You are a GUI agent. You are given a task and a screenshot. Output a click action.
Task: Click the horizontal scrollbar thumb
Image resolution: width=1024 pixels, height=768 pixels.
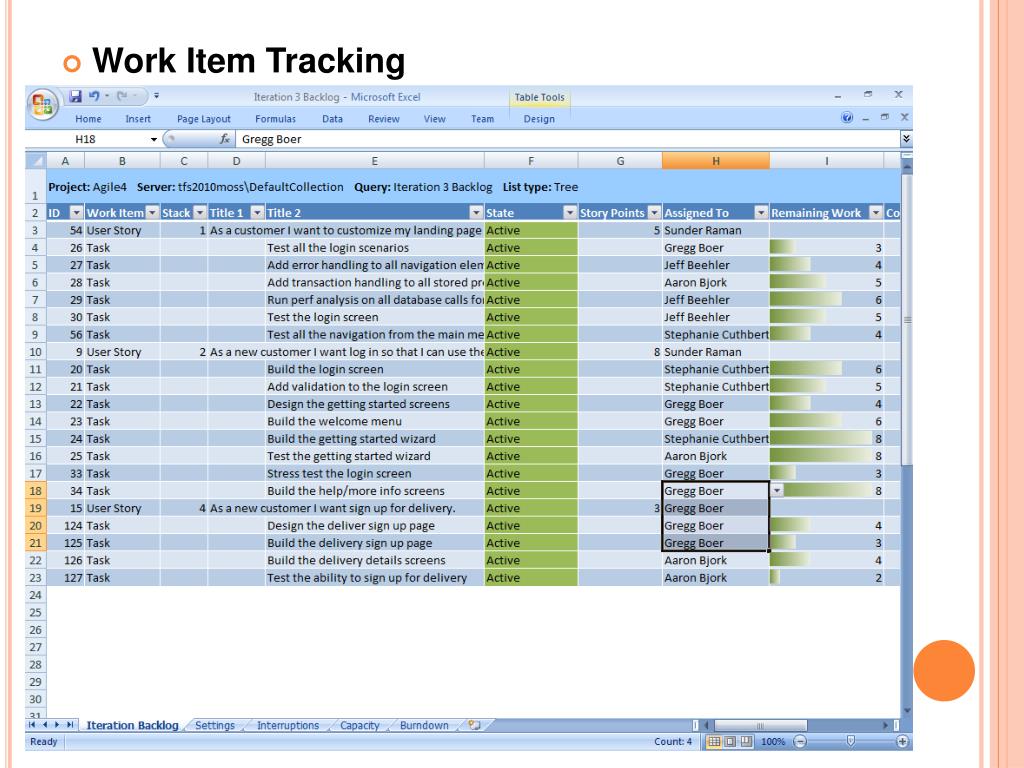click(760, 725)
